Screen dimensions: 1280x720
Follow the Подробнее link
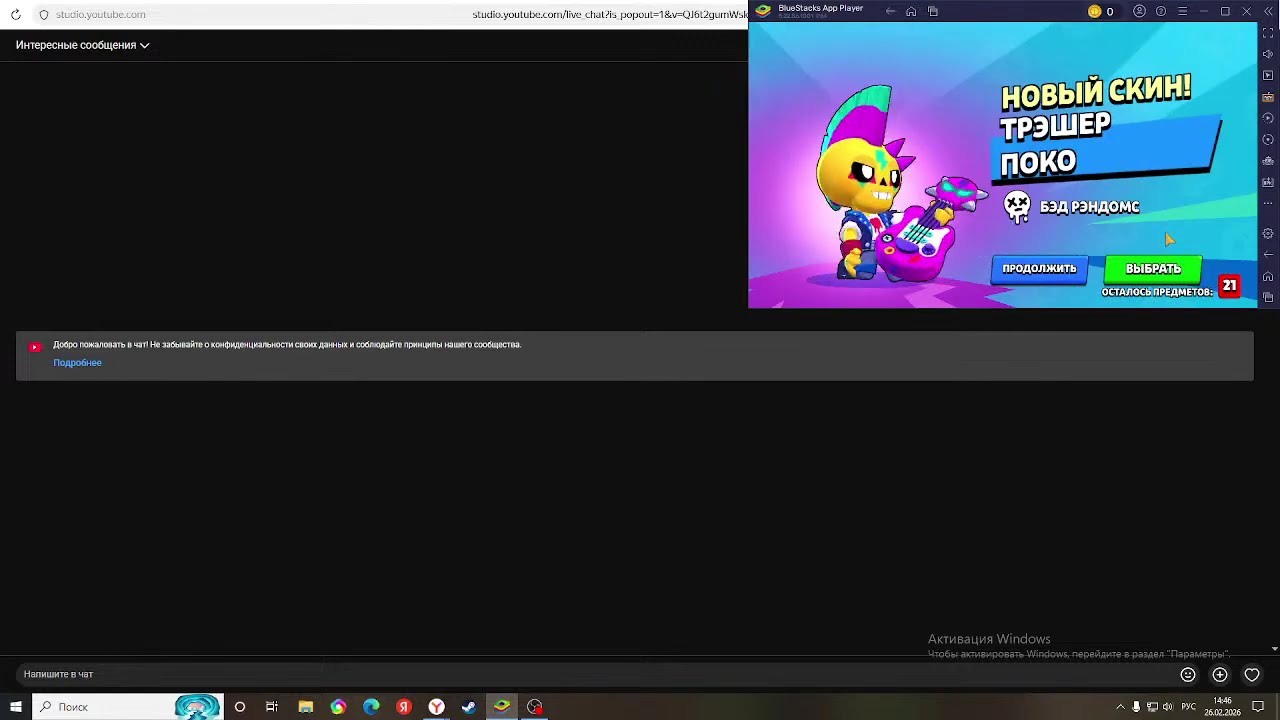tap(77, 363)
